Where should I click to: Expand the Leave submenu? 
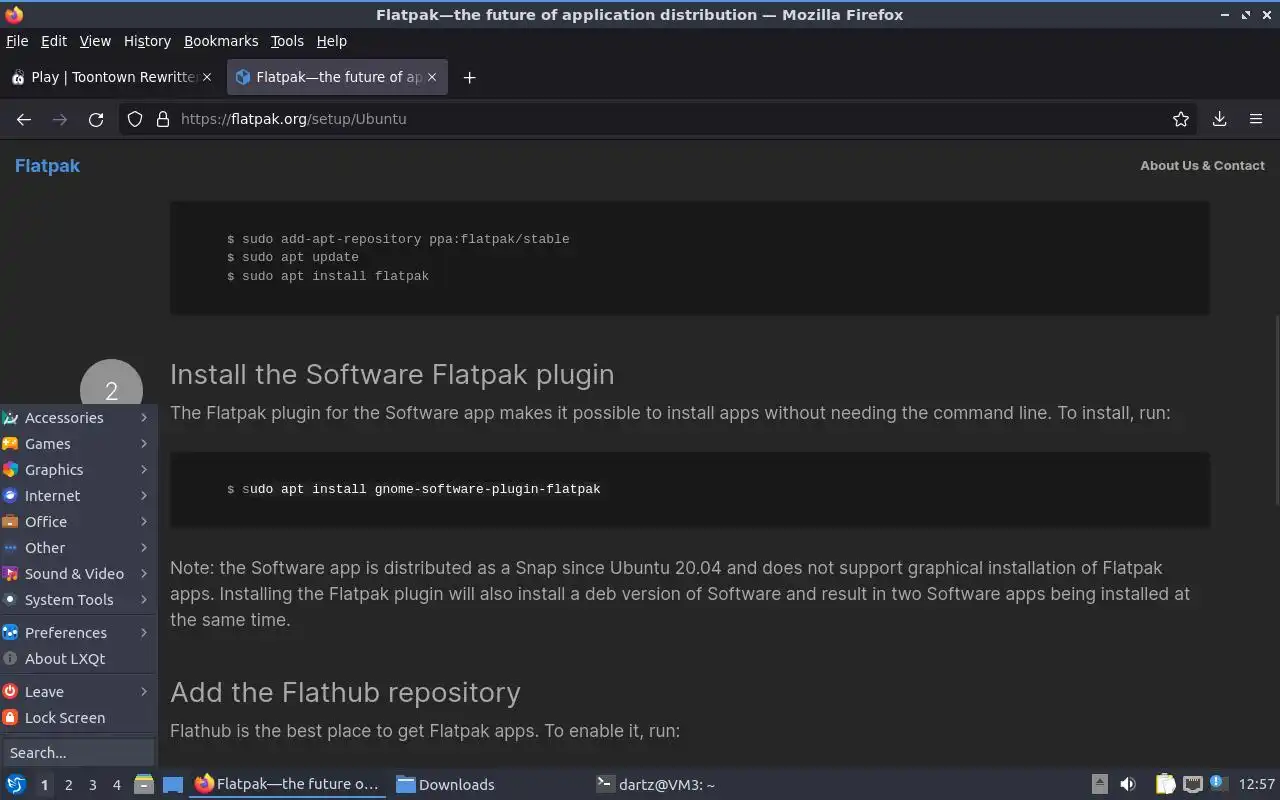(x=78, y=692)
